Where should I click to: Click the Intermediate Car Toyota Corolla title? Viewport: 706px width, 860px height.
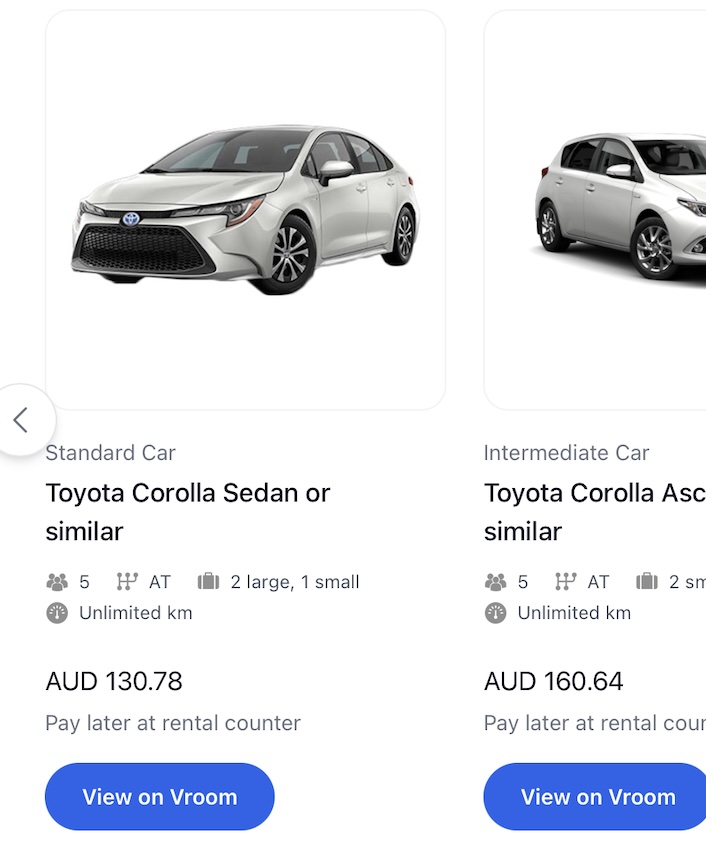[x=594, y=511]
